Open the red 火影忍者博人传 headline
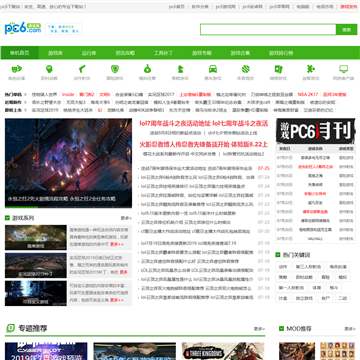This screenshot has height=360, width=360. (x=204, y=144)
